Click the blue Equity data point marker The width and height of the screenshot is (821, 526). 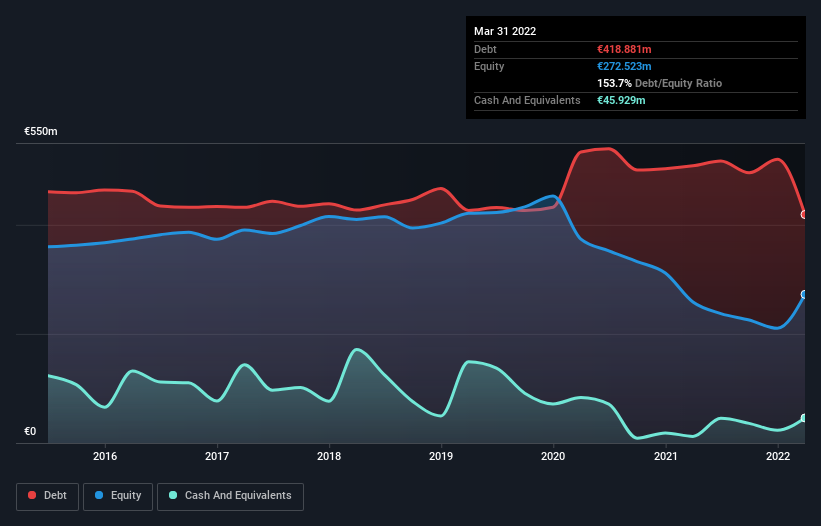(804, 295)
